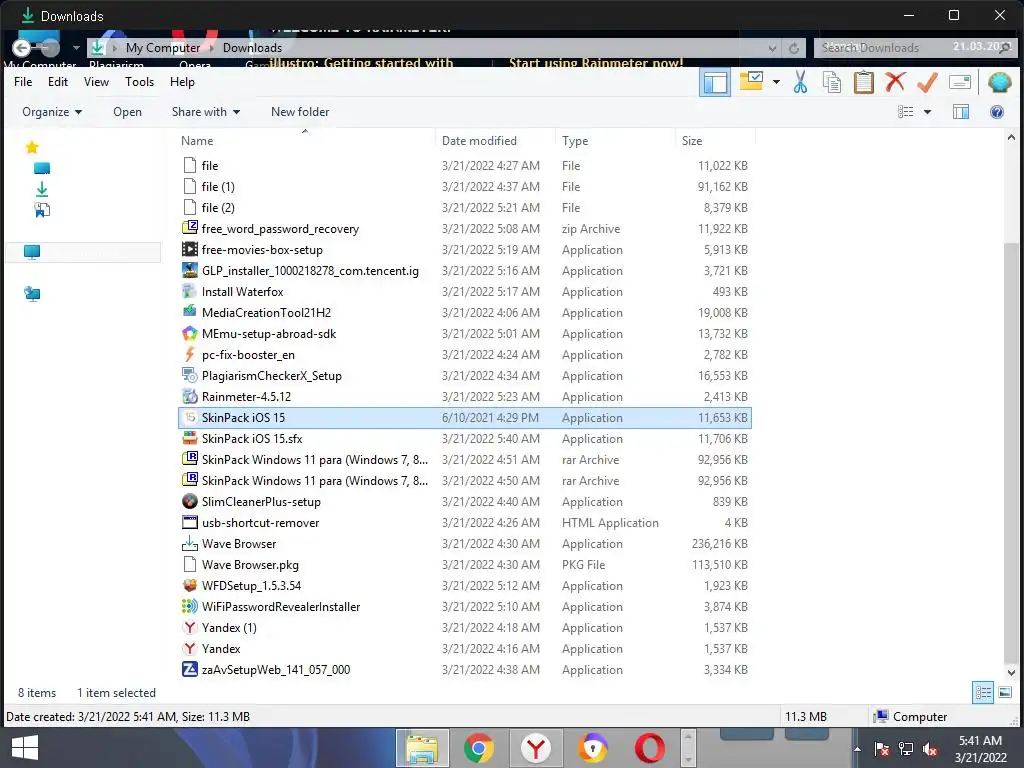This screenshot has width=1024, height=768.
Task: Open the View menu
Action: (x=96, y=82)
